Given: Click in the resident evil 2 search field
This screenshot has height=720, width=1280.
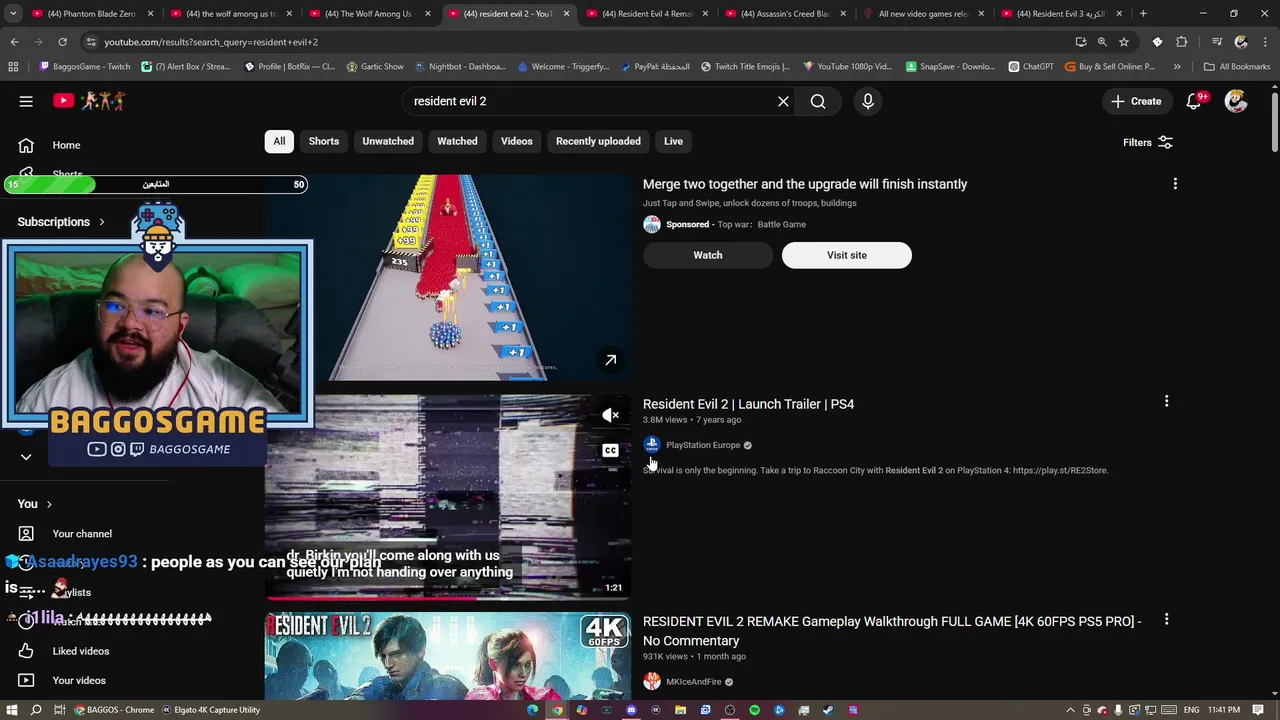Looking at the screenshot, I should tap(590, 101).
